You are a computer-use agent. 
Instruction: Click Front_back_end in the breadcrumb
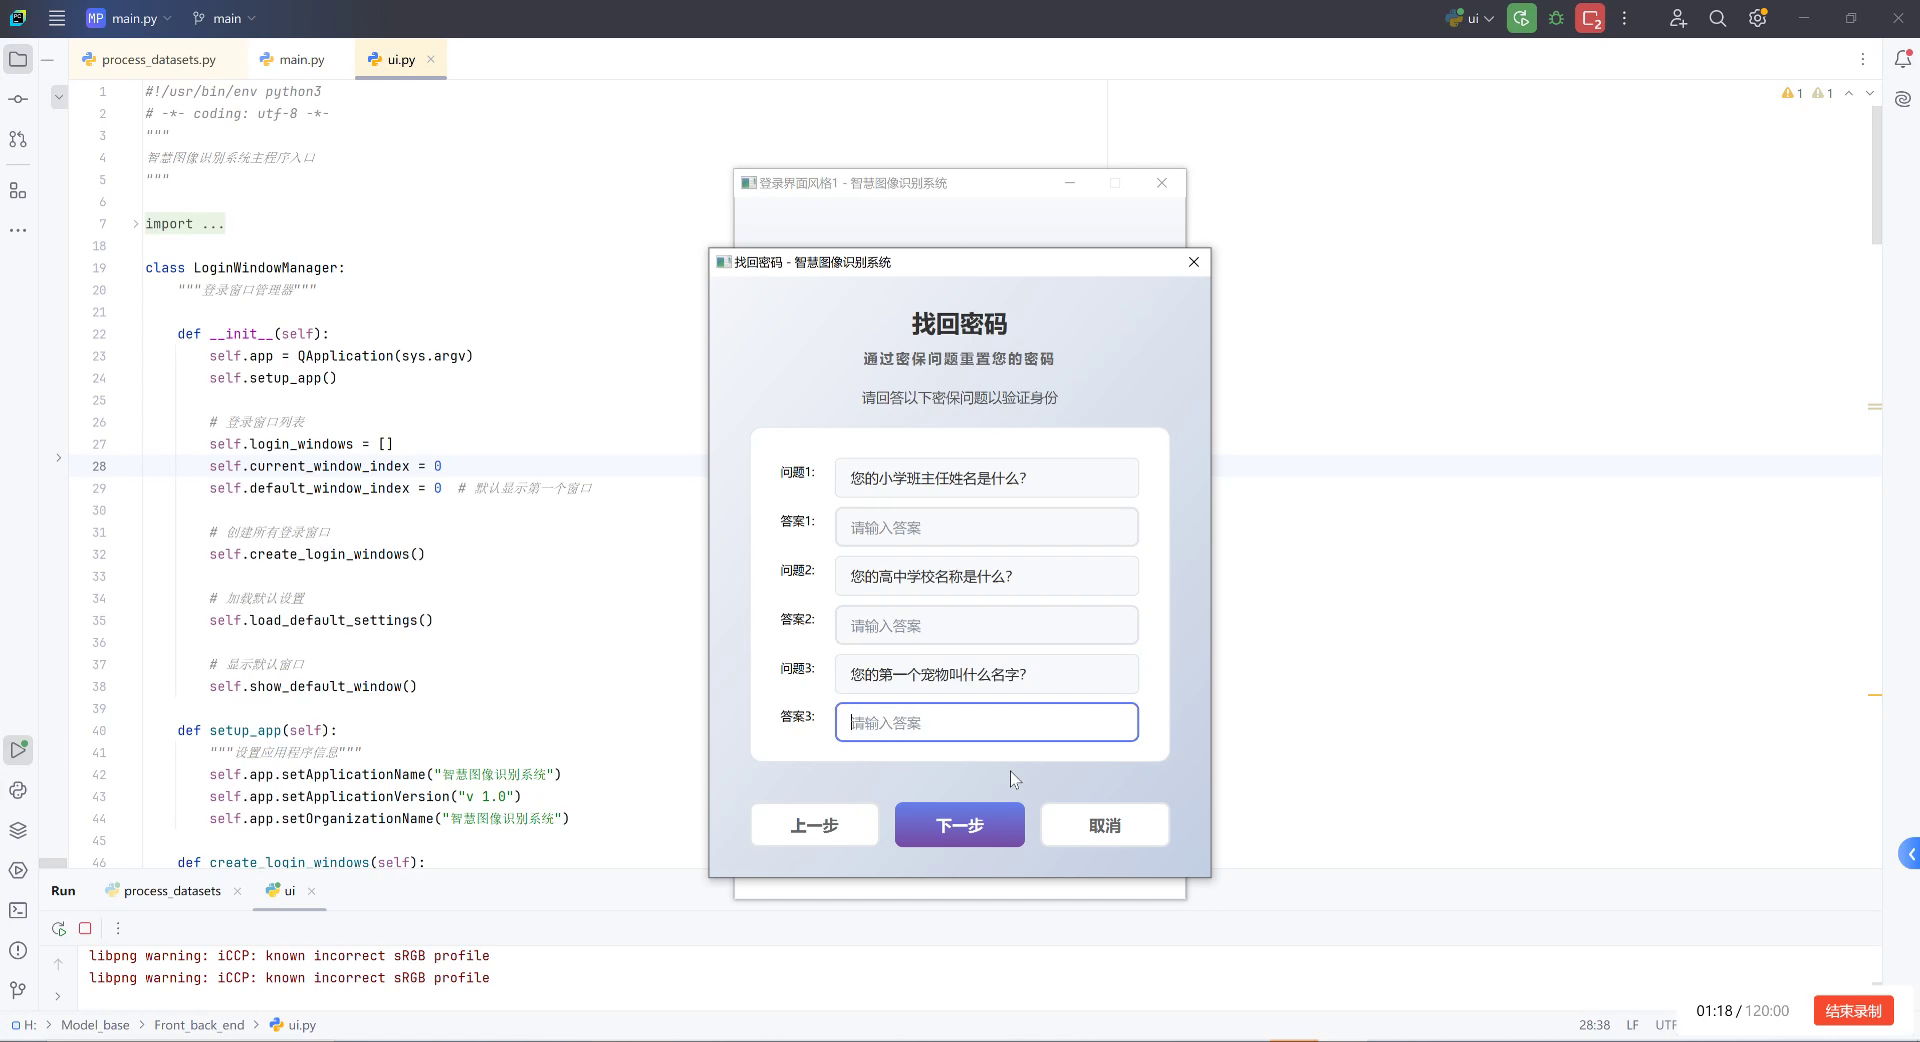pyautogui.click(x=199, y=1025)
